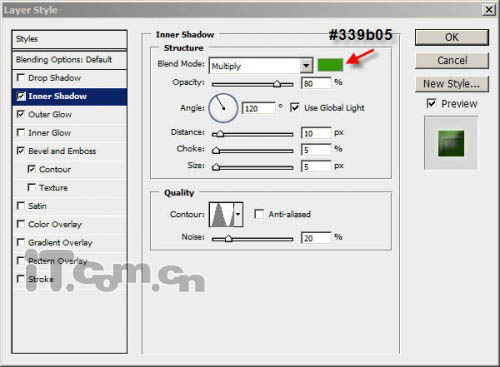This screenshot has width=500, height=367.
Task: Click the angle dial control
Action: (x=223, y=108)
